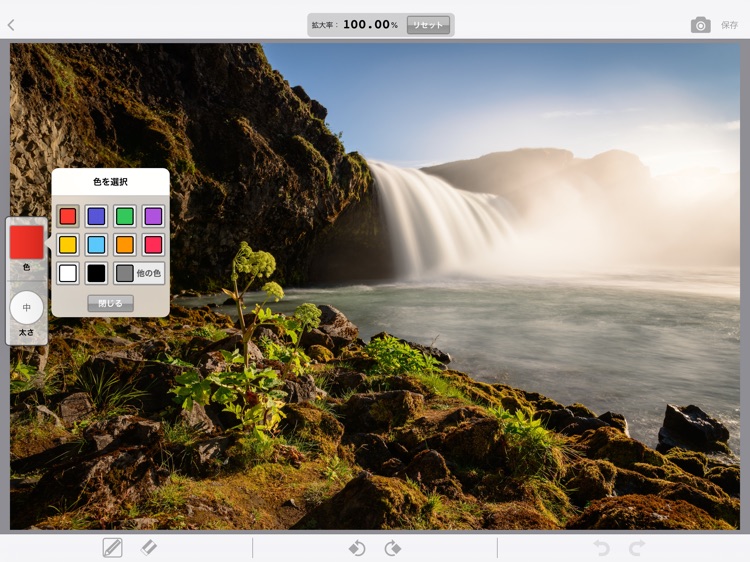750x562 pixels.
Task: Pick the light blue color swatch
Action: point(96,244)
